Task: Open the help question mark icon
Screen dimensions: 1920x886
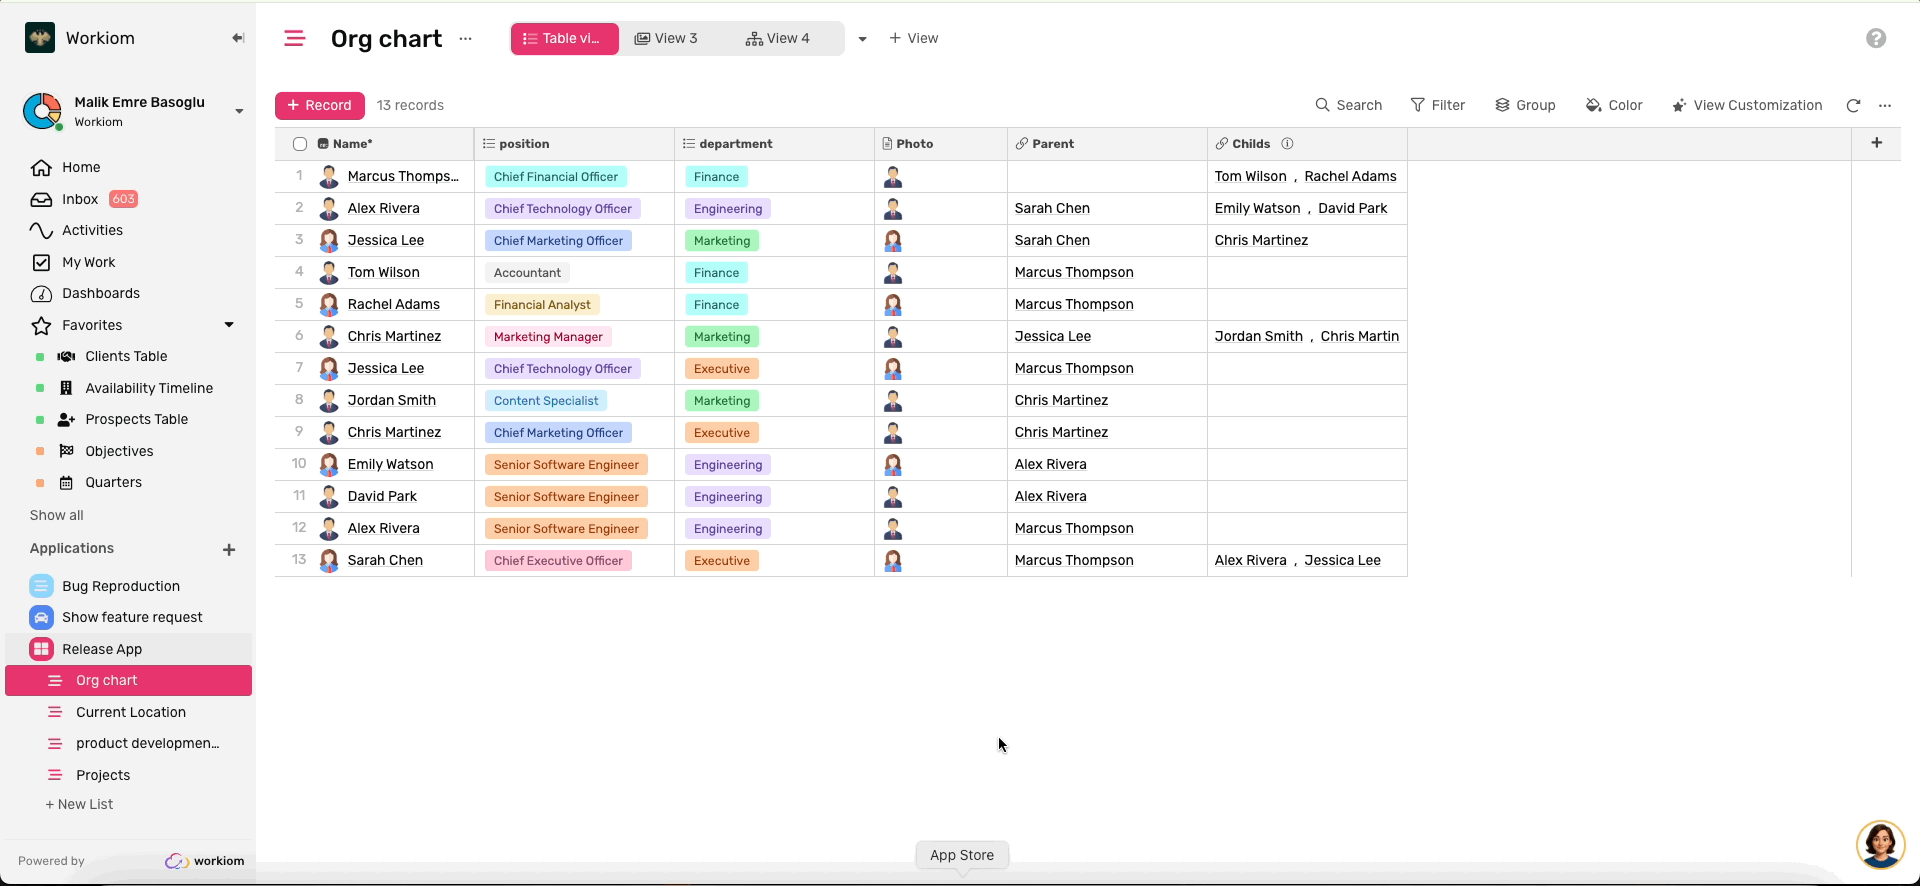Action: click(x=1876, y=38)
